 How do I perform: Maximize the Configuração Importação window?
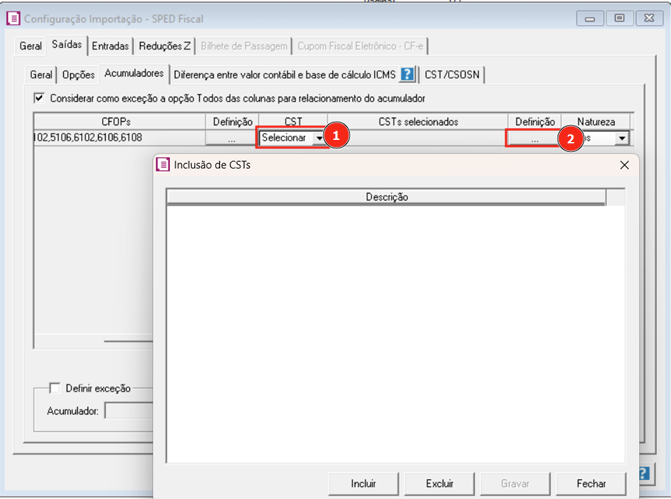[x=619, y=17]
